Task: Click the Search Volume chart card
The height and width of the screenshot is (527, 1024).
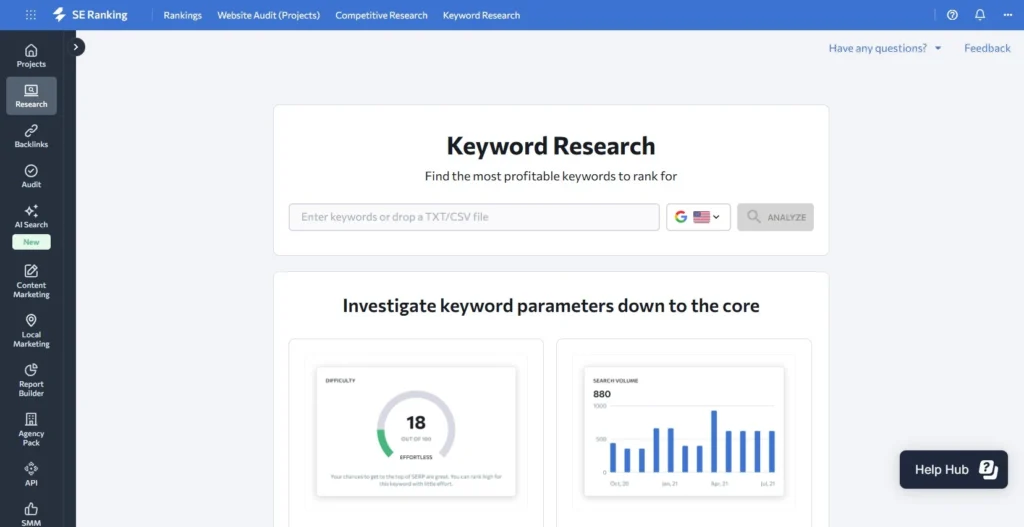Action: click(x=684, y=432)
